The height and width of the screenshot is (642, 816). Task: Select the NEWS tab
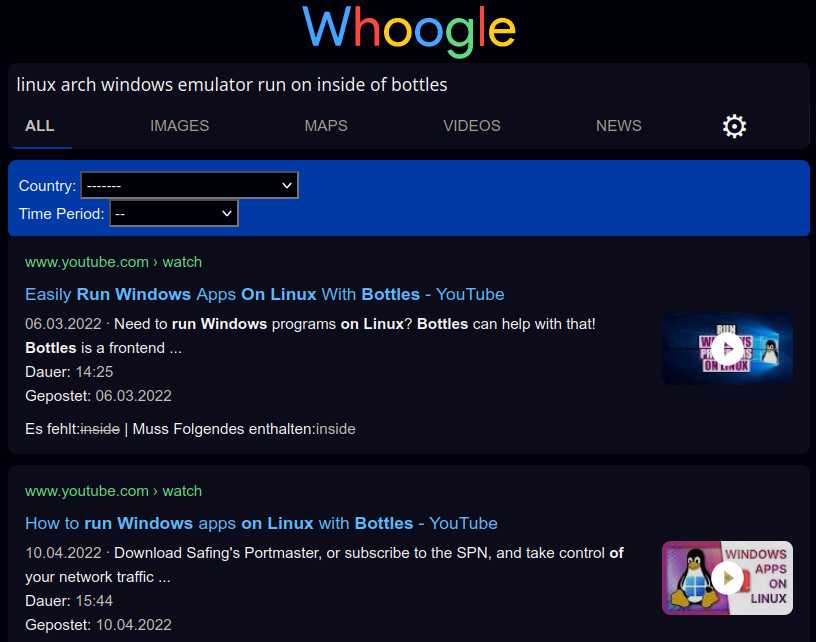618,126
